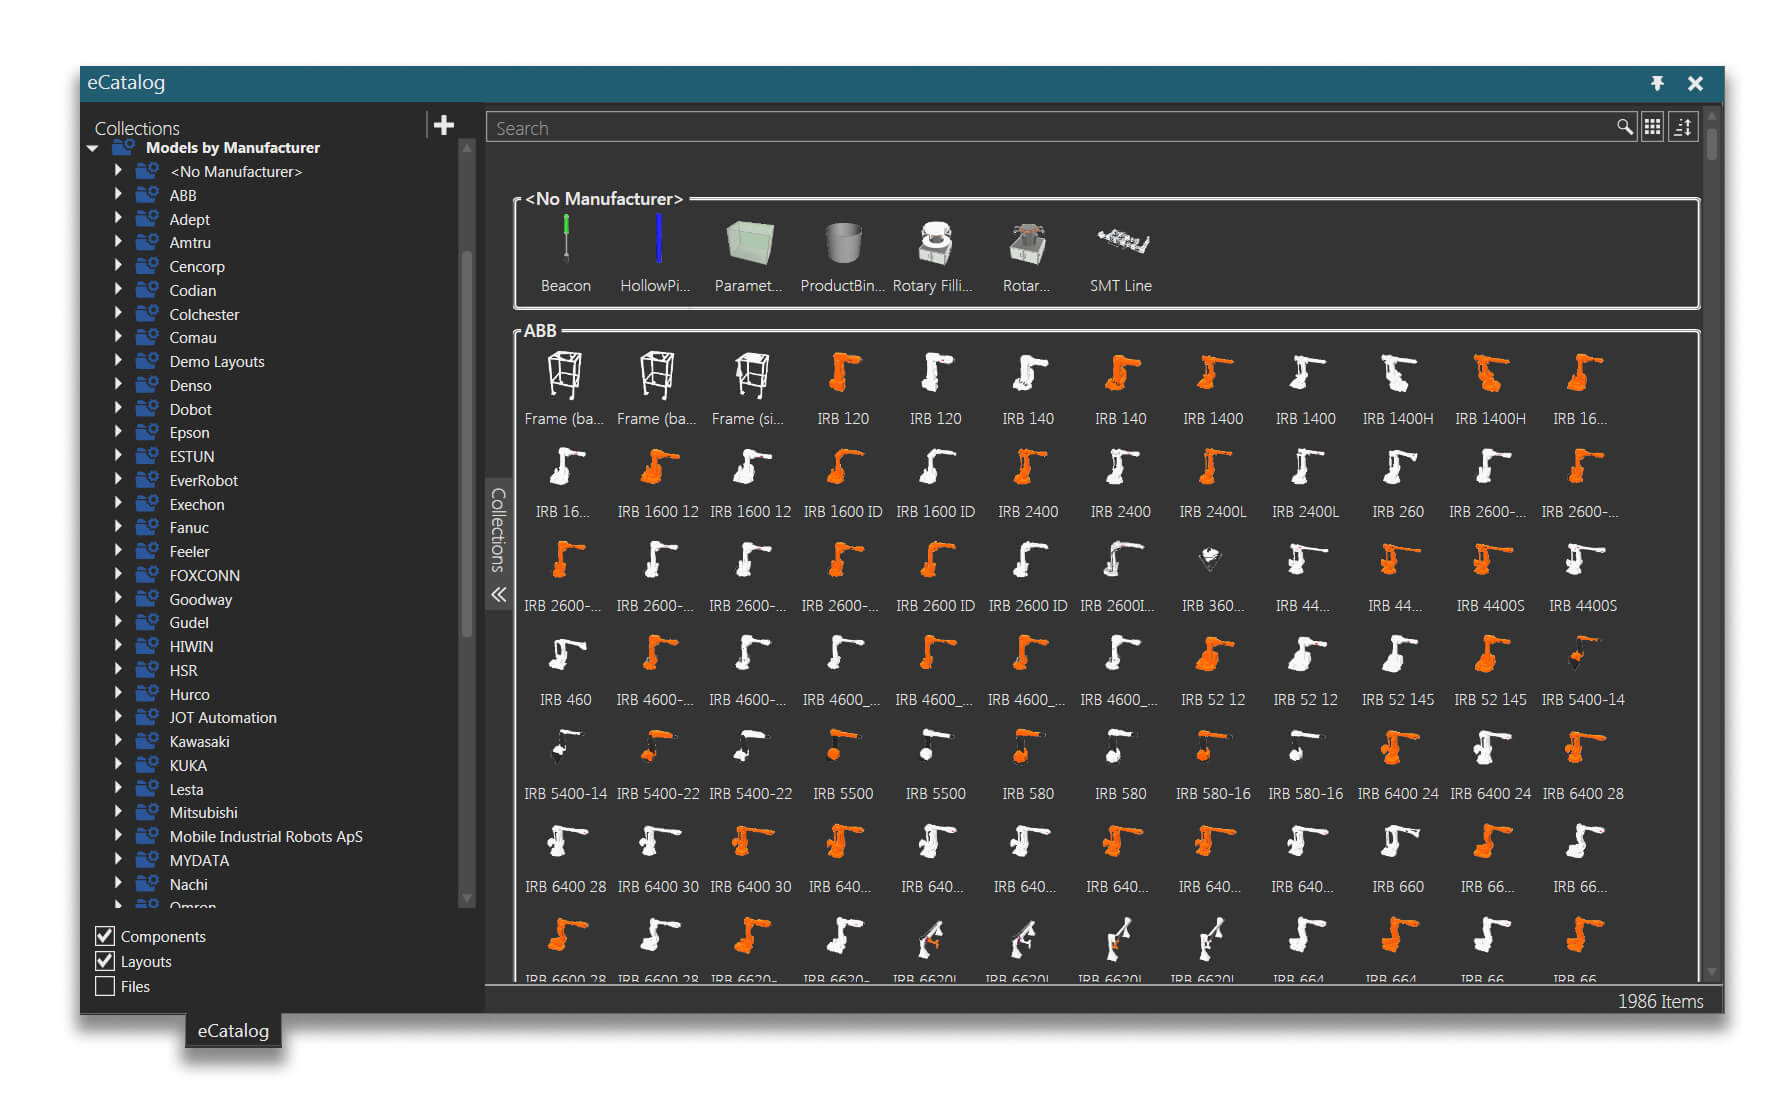Select the IRB 460 robot
Viewport: 1784px width, 1096px height.
pos(566,671)
